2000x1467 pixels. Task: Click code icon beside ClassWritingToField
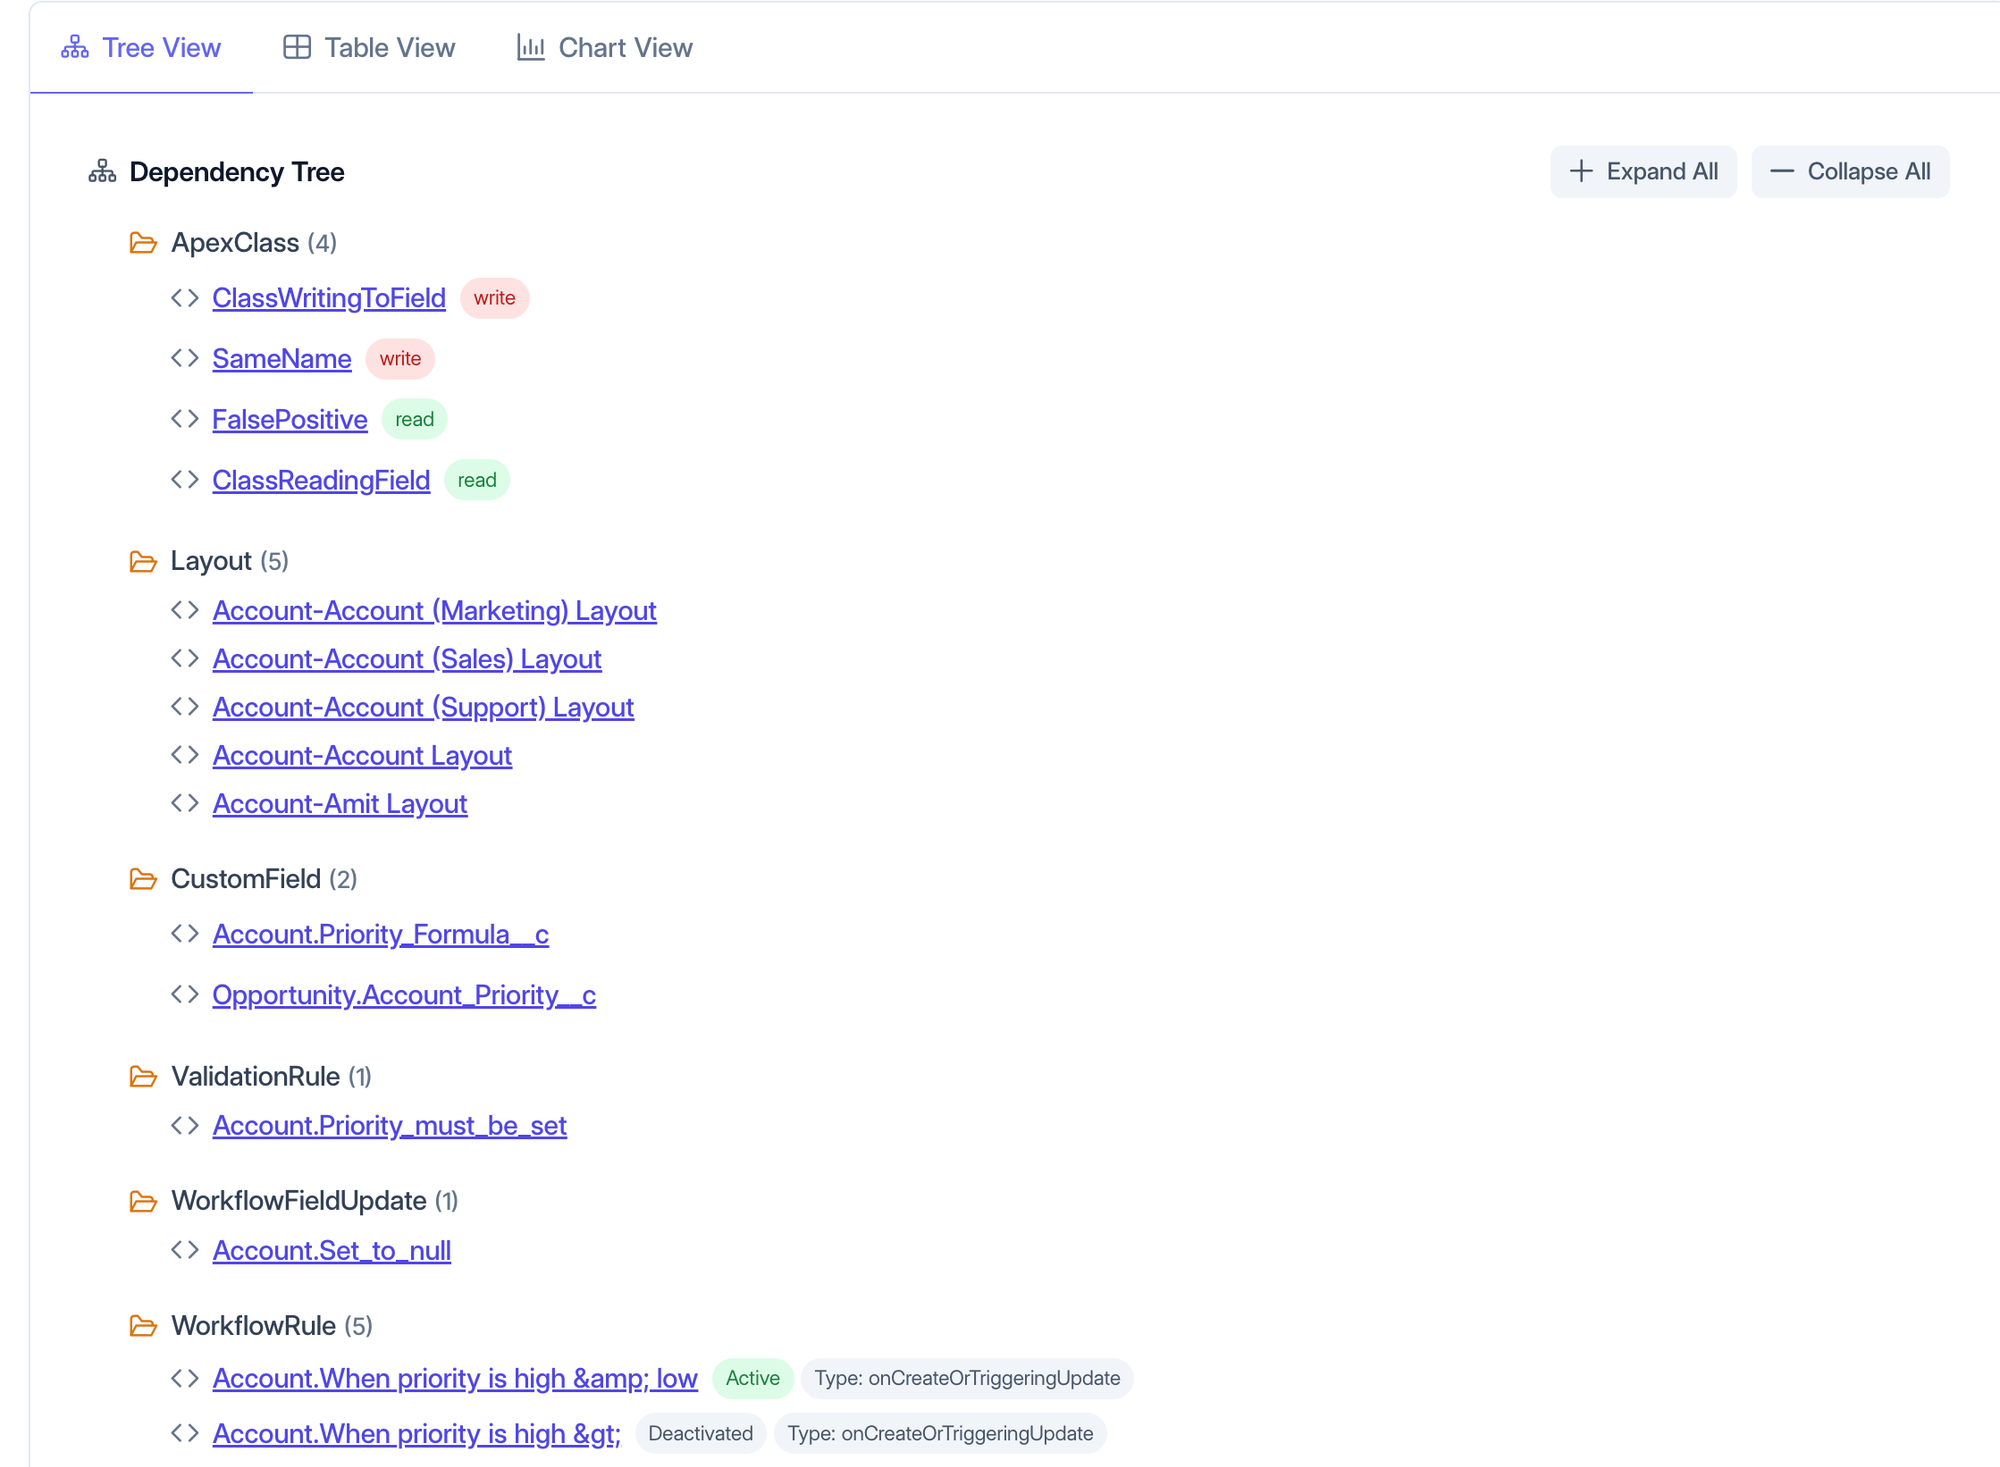pos(185,298)
